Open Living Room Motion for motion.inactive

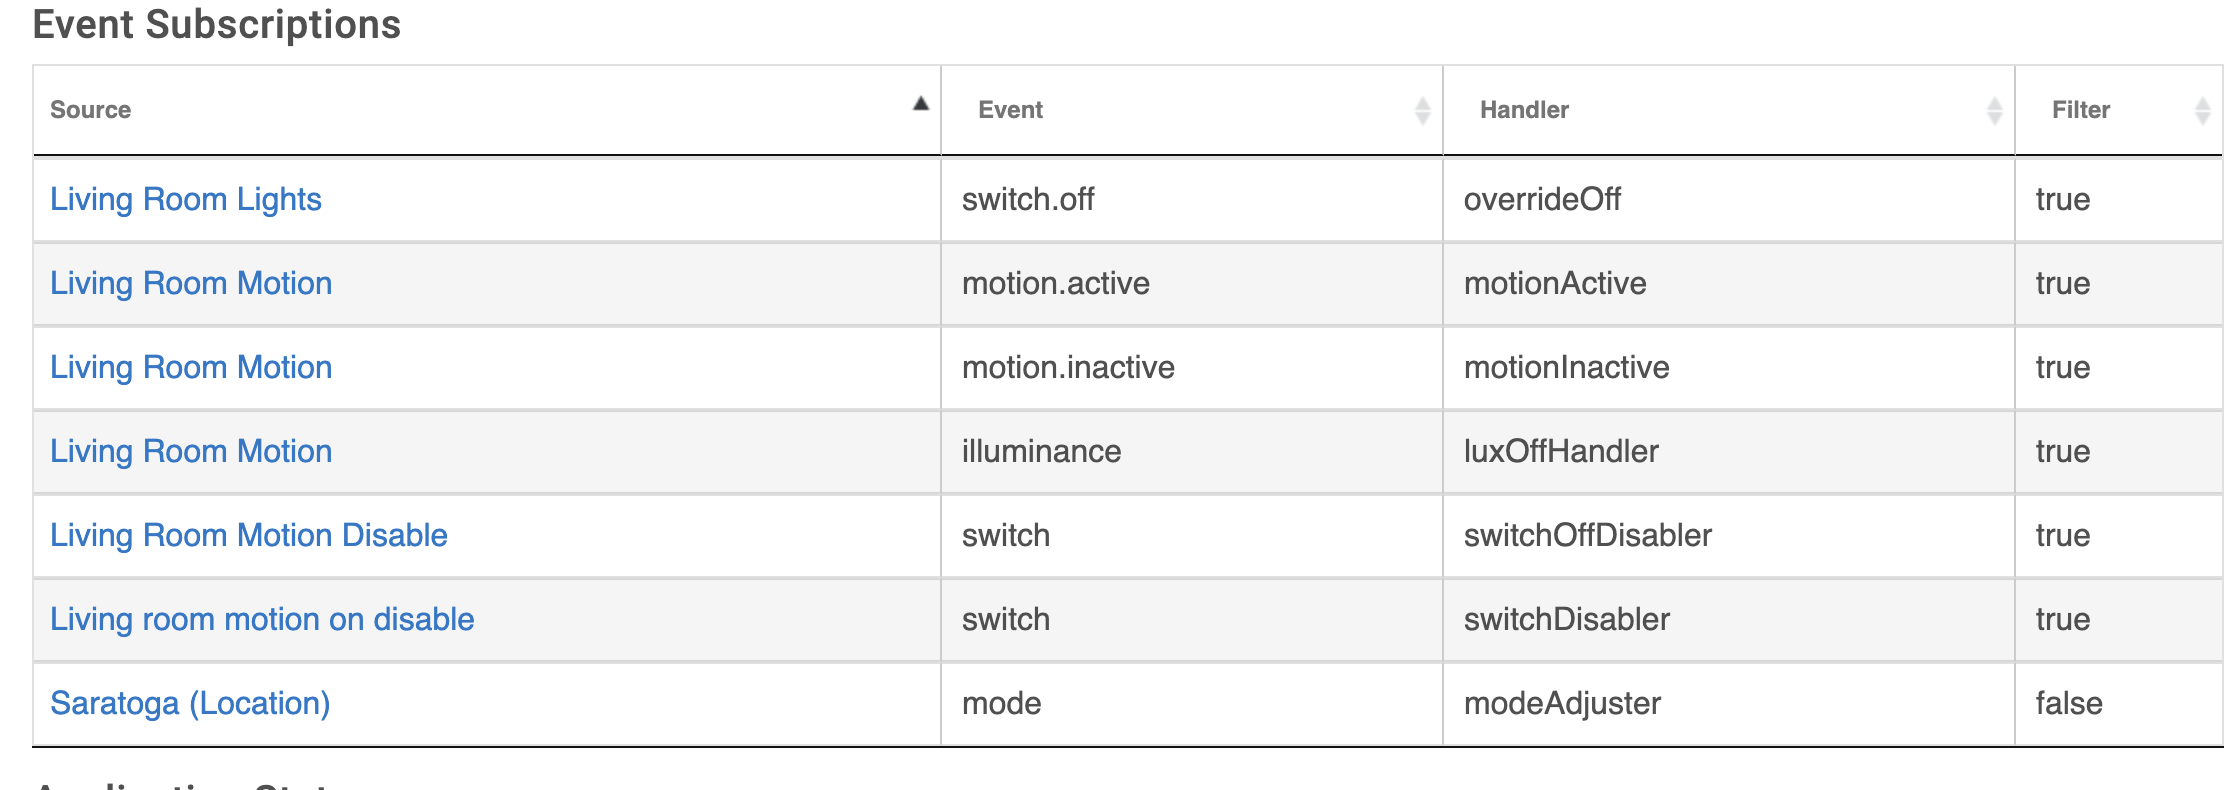(191, 367)
